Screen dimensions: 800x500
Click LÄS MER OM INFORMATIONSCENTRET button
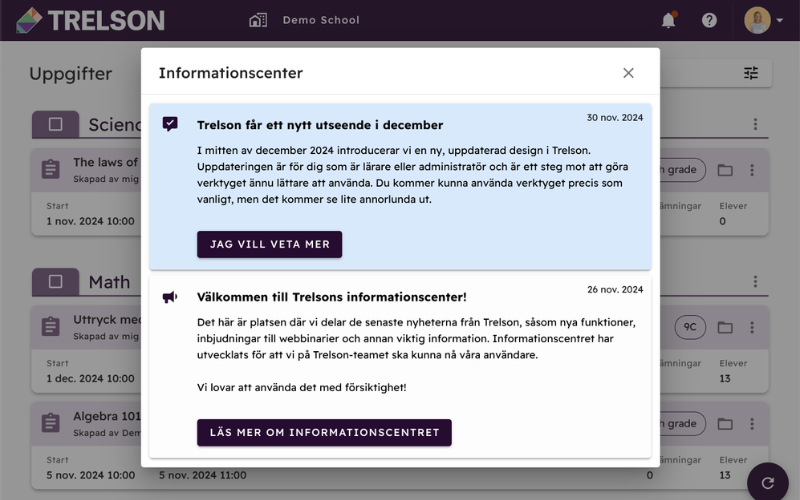click(x=324, y=433)
